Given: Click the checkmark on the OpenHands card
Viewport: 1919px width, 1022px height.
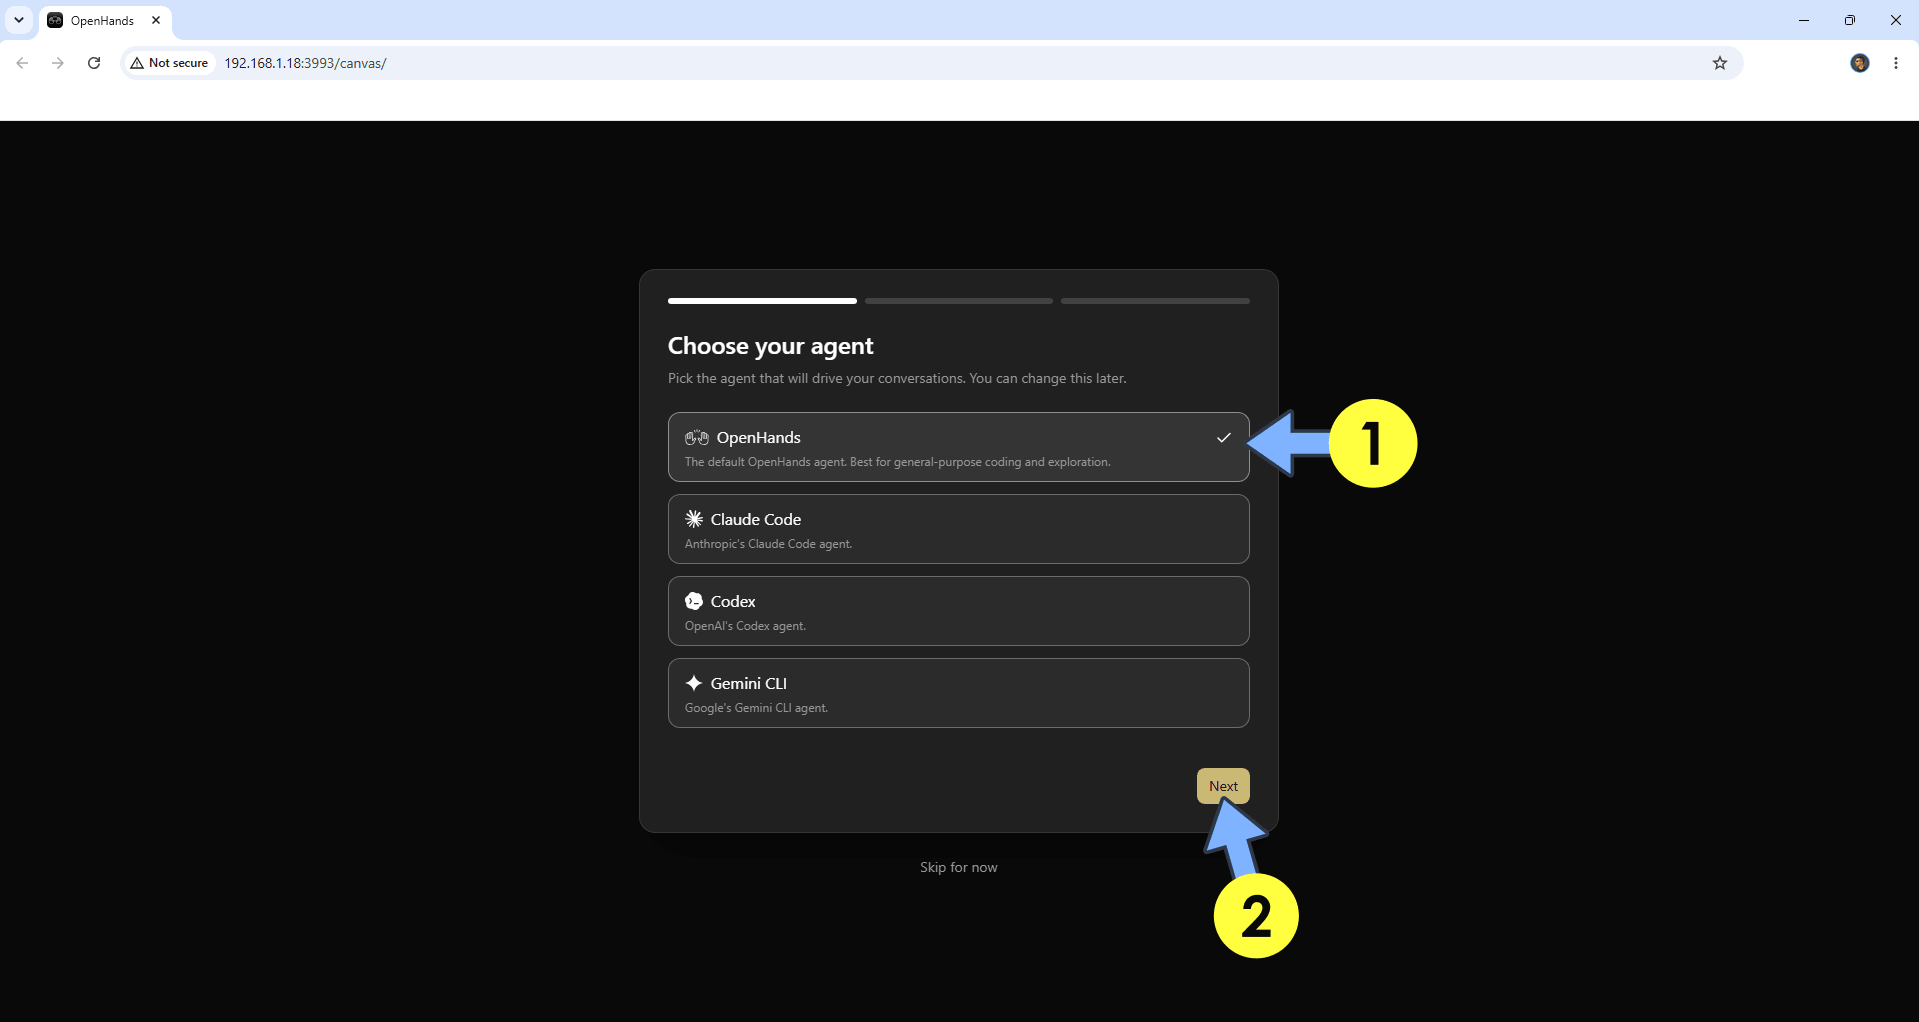Looking at the screenshot, I should click(x=1223, y=438).
